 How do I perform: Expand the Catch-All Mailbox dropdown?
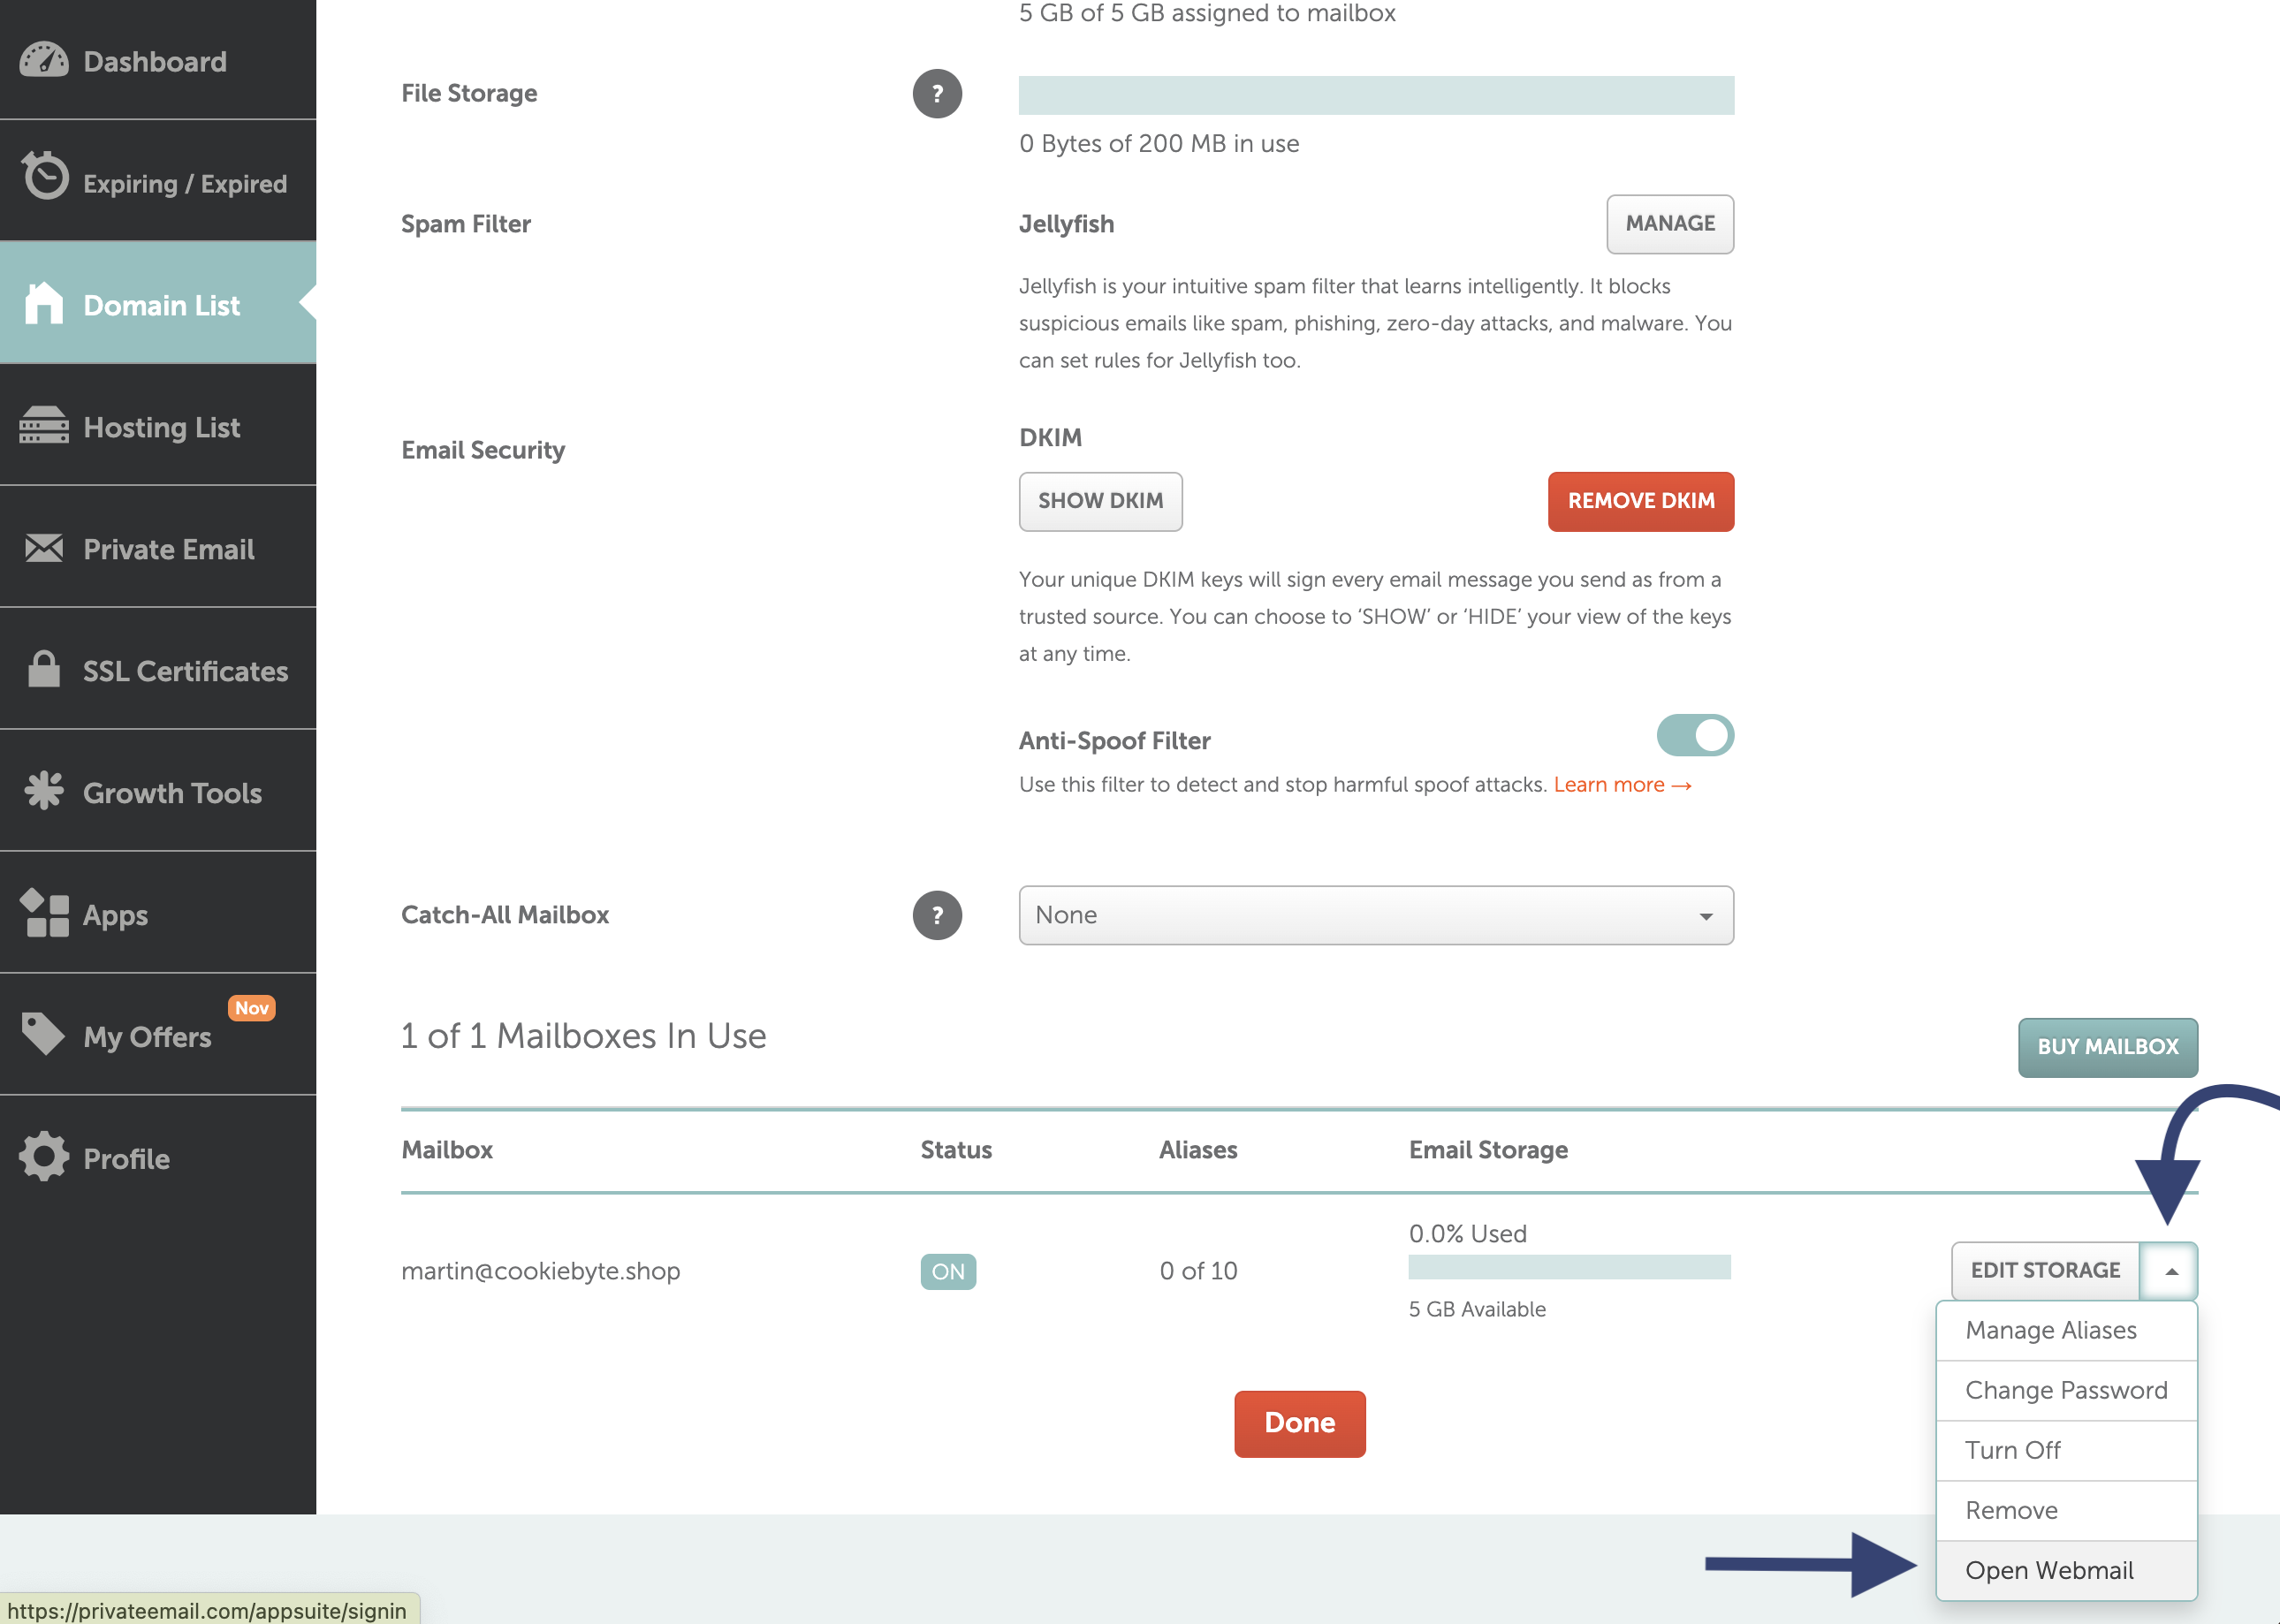click(1375, 915)
